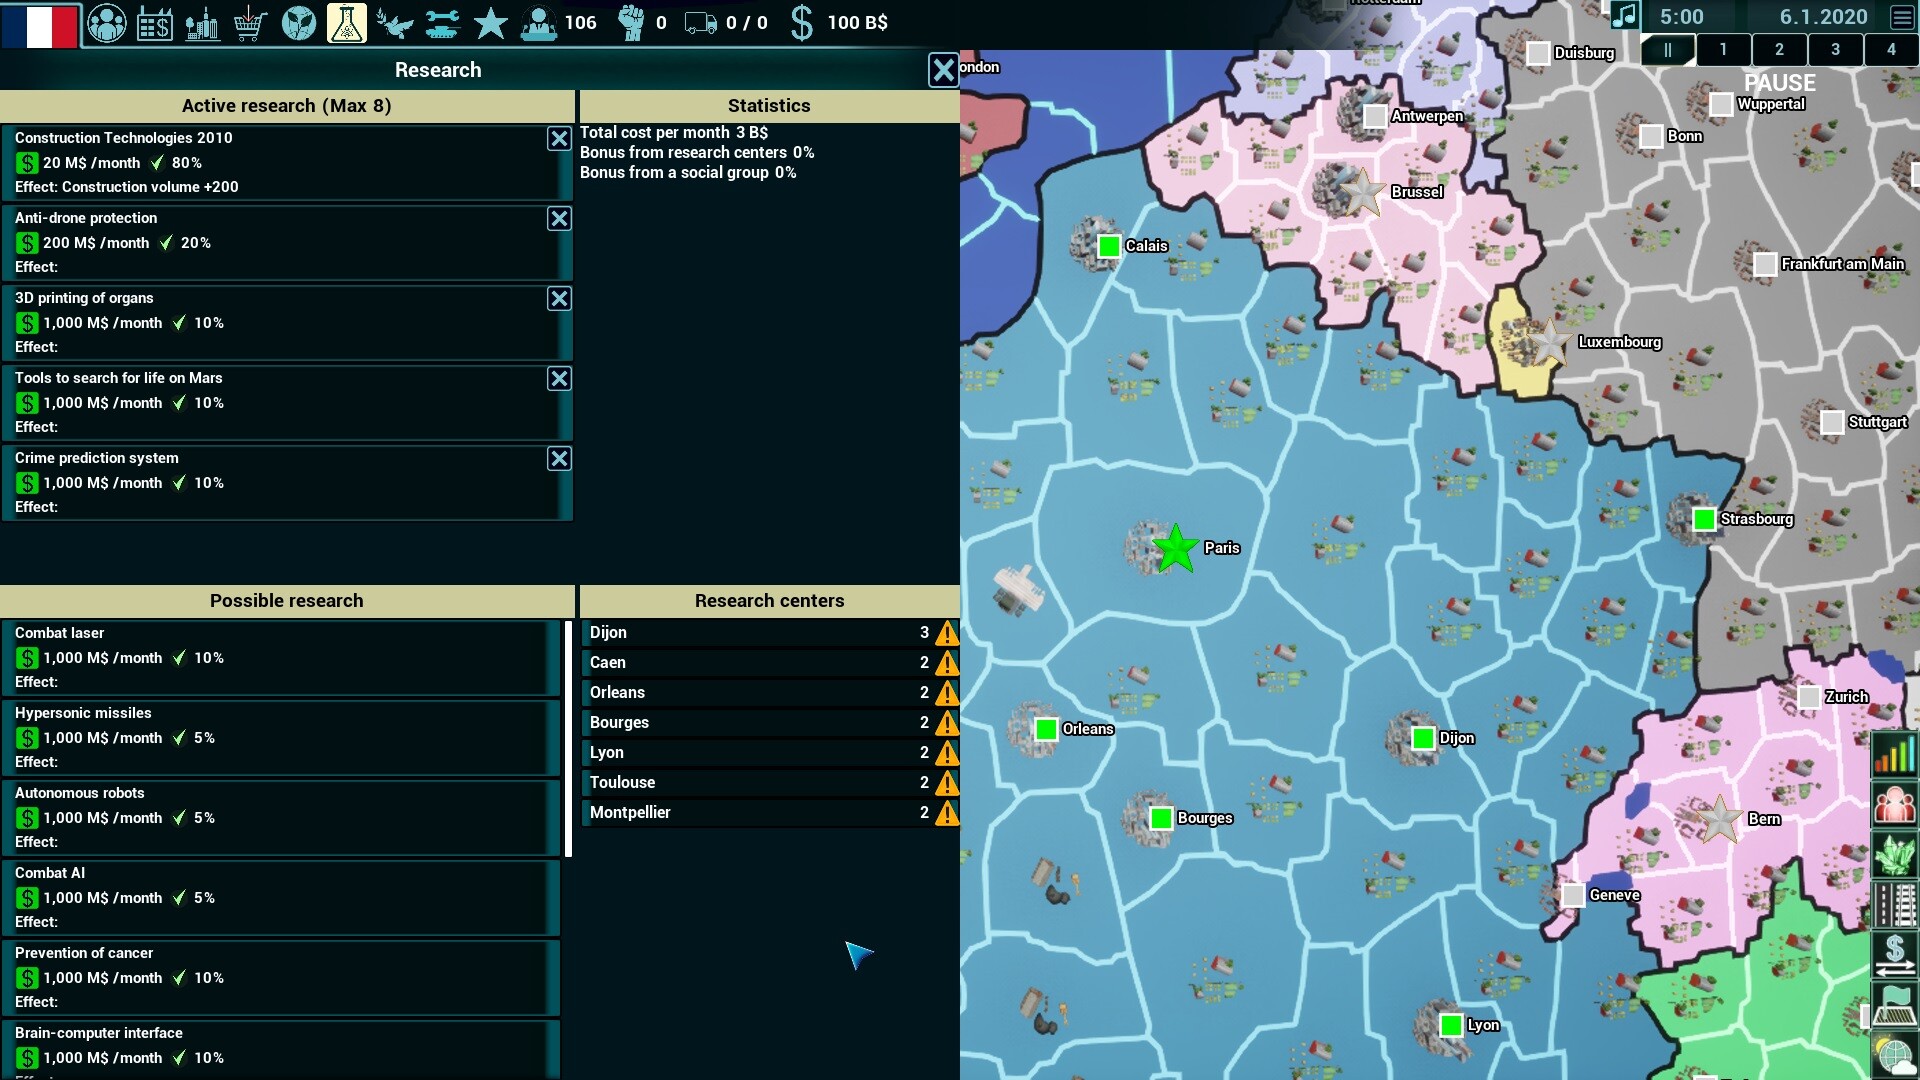Click warning triangle beside Dijon
The height and width of the screenshot is (1080, 1920).
coord(946,633)
